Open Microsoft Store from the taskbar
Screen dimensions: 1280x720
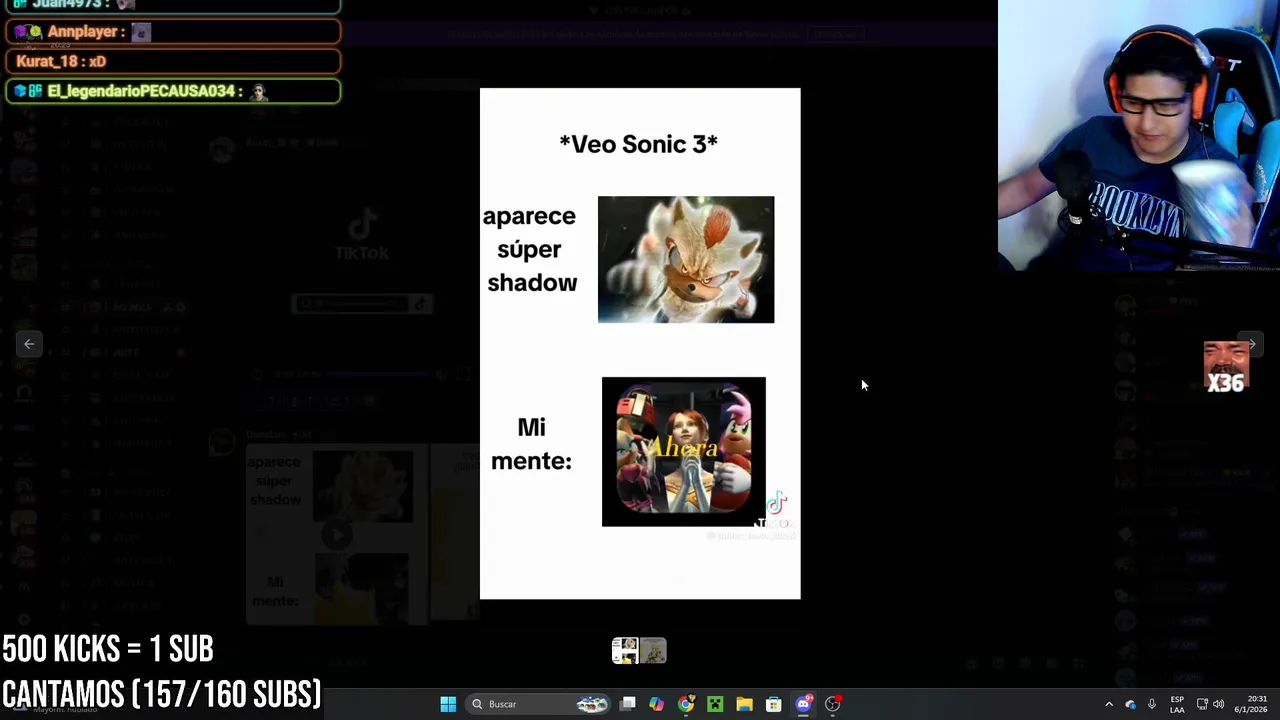tap(773, 704)
